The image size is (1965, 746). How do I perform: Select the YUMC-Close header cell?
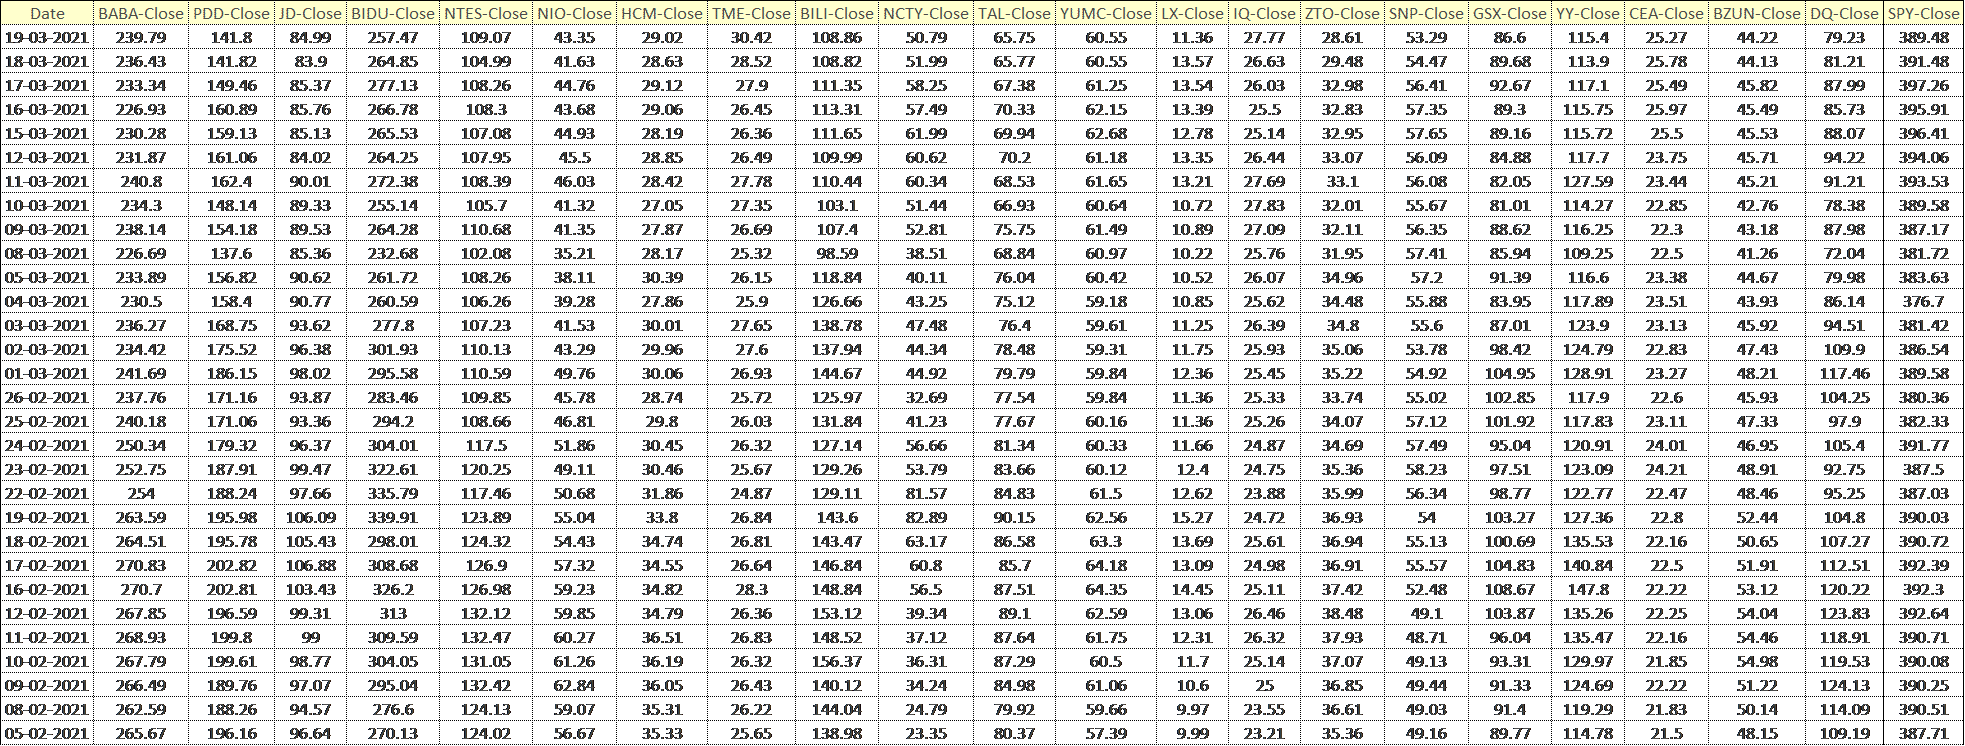point(1106,13)
